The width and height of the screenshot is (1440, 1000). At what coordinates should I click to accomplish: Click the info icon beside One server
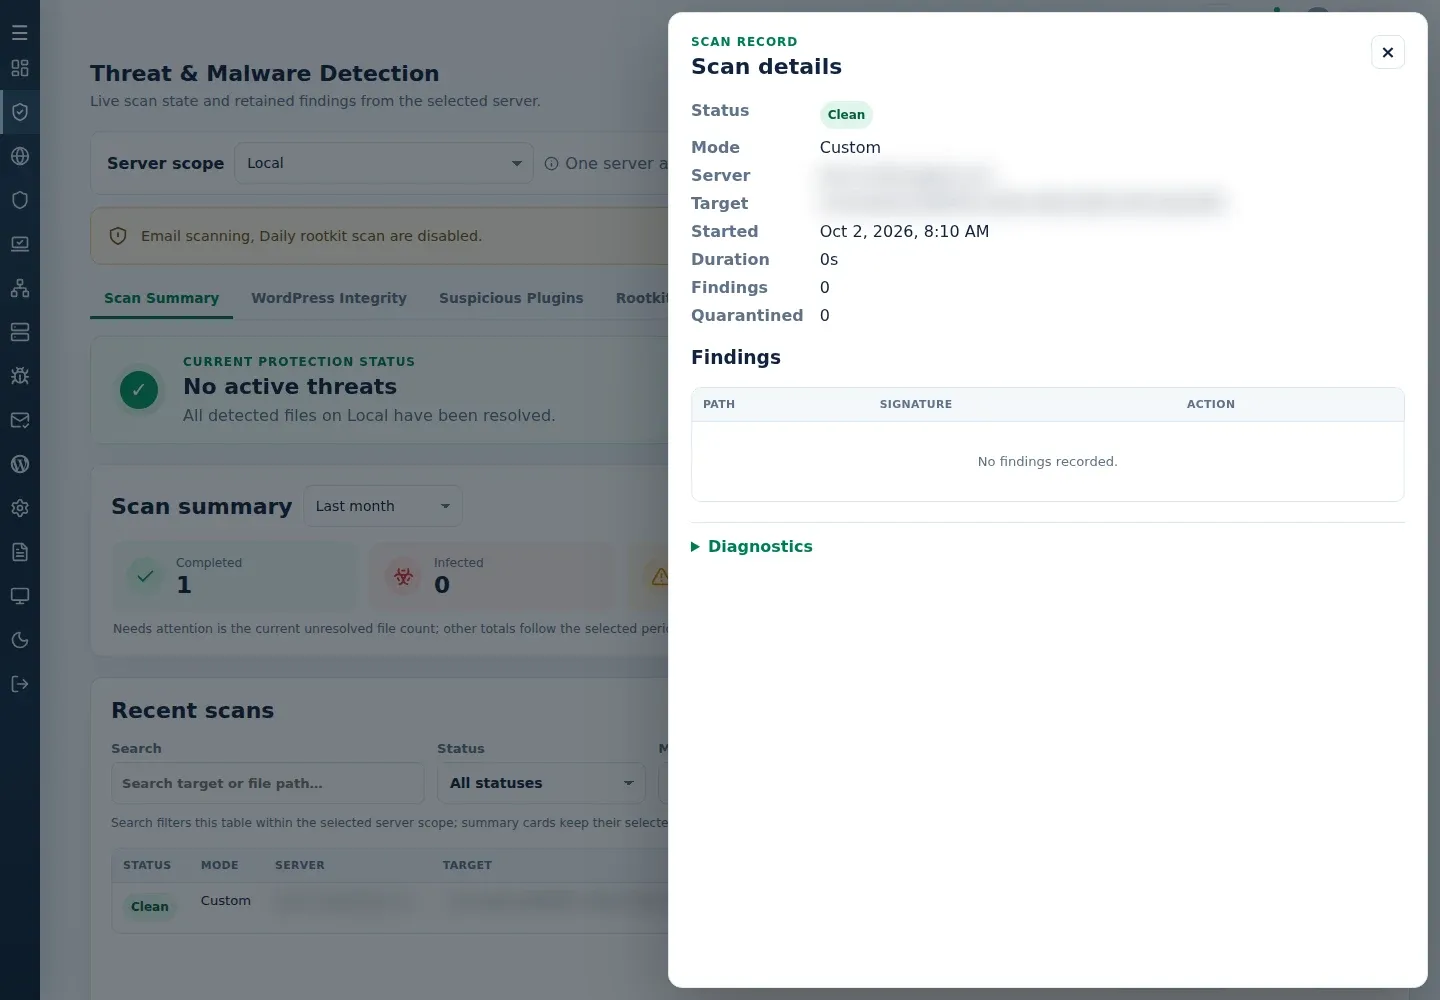[x=551, y=163]
